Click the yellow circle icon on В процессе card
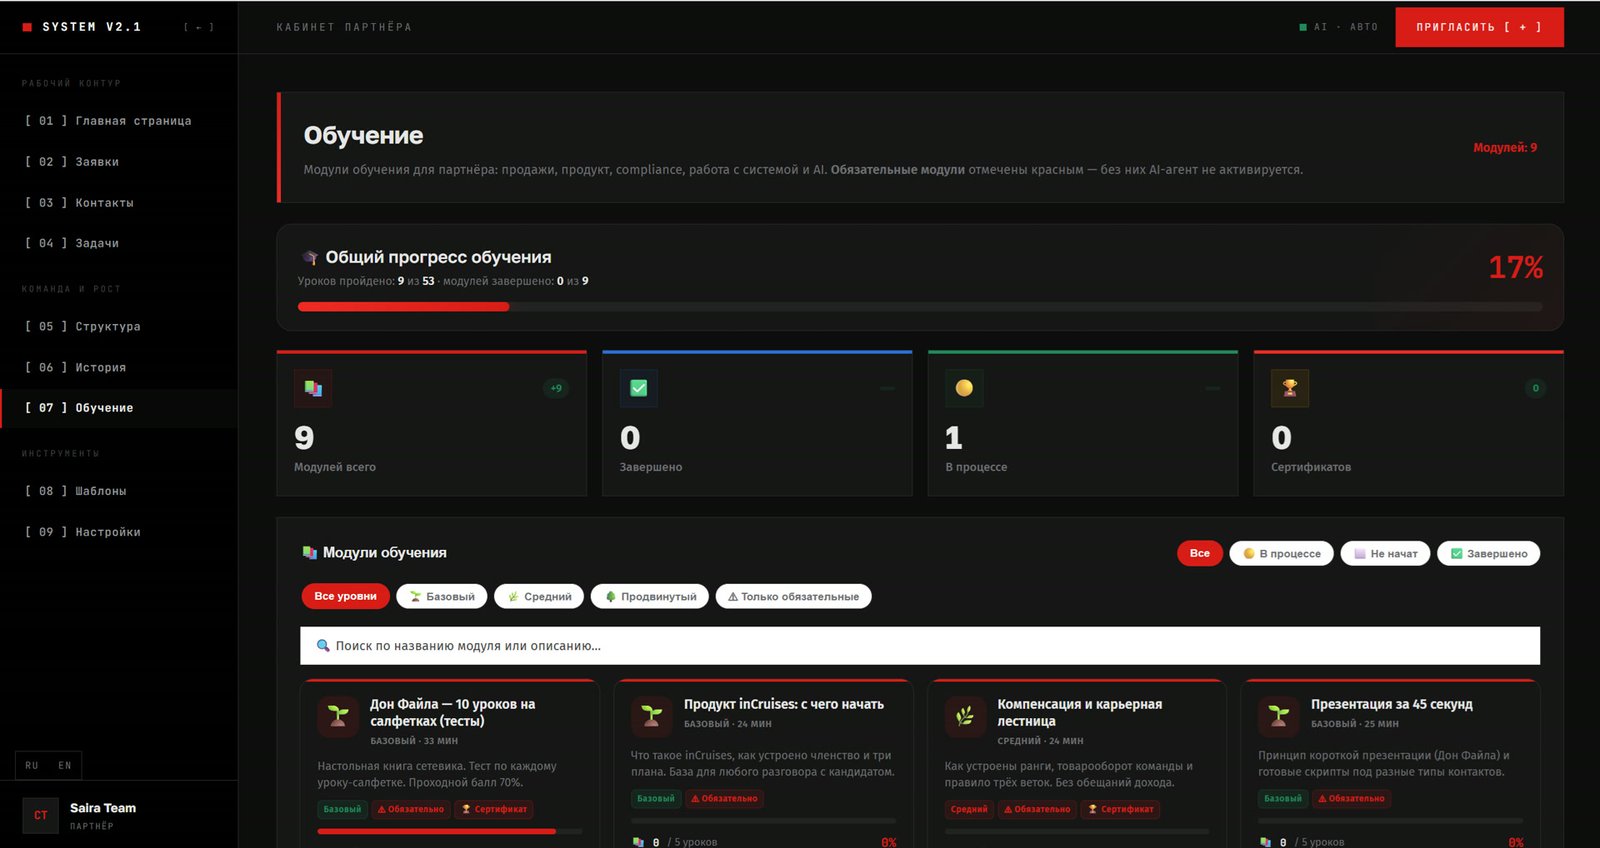This screenshot has width=1600, height=848. coord(964,388)
